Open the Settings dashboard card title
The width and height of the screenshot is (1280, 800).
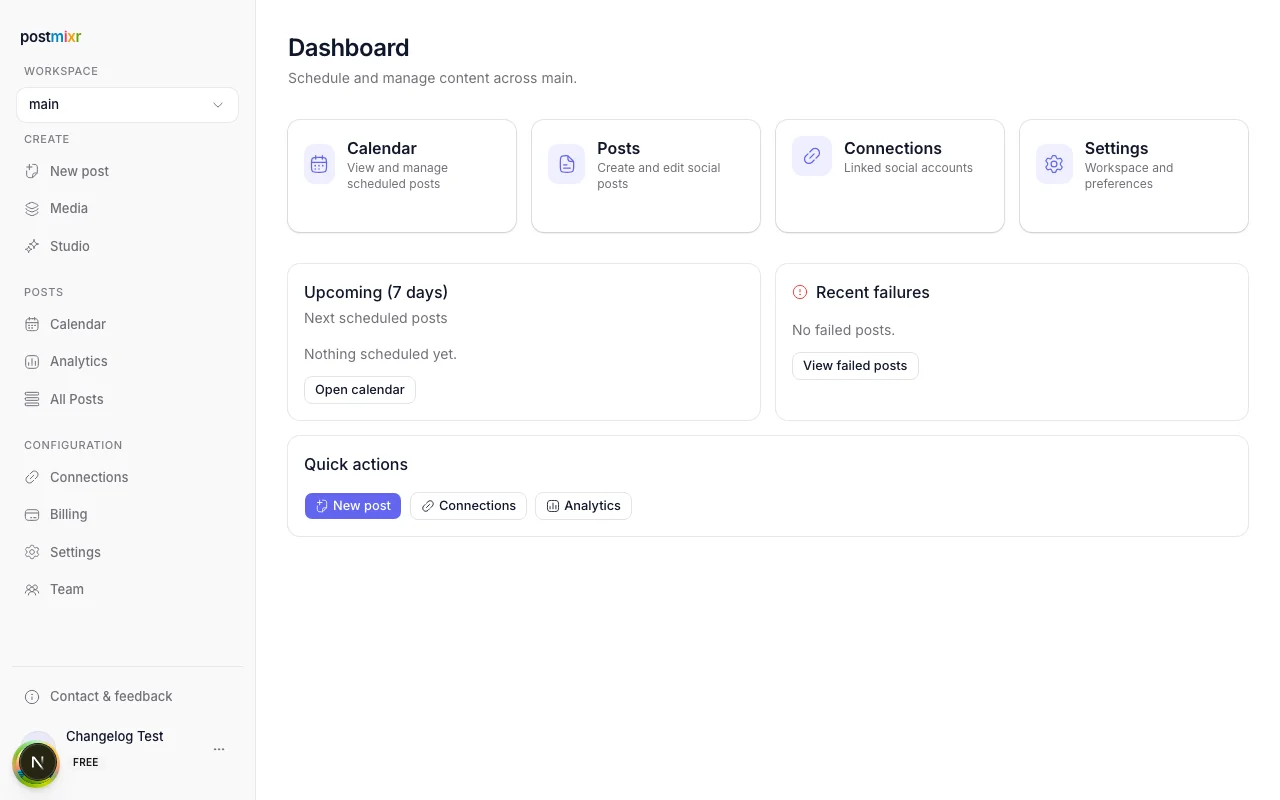[x=1117, y=148]
